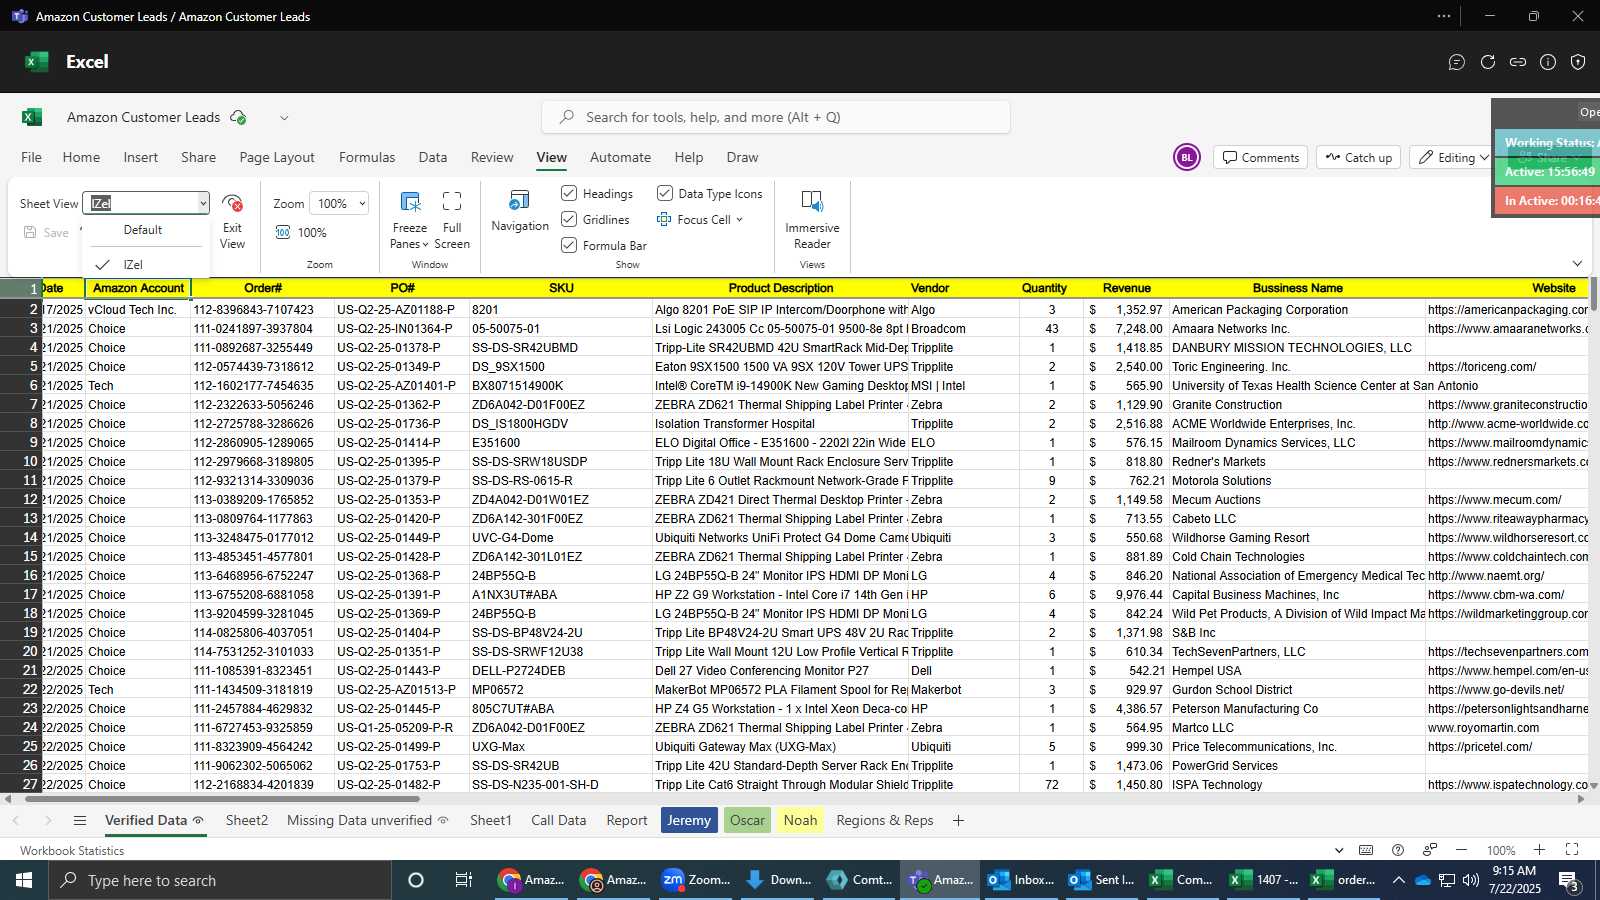Click the Freeze Panes icon

pyautogui.click(x=410, y=202)
